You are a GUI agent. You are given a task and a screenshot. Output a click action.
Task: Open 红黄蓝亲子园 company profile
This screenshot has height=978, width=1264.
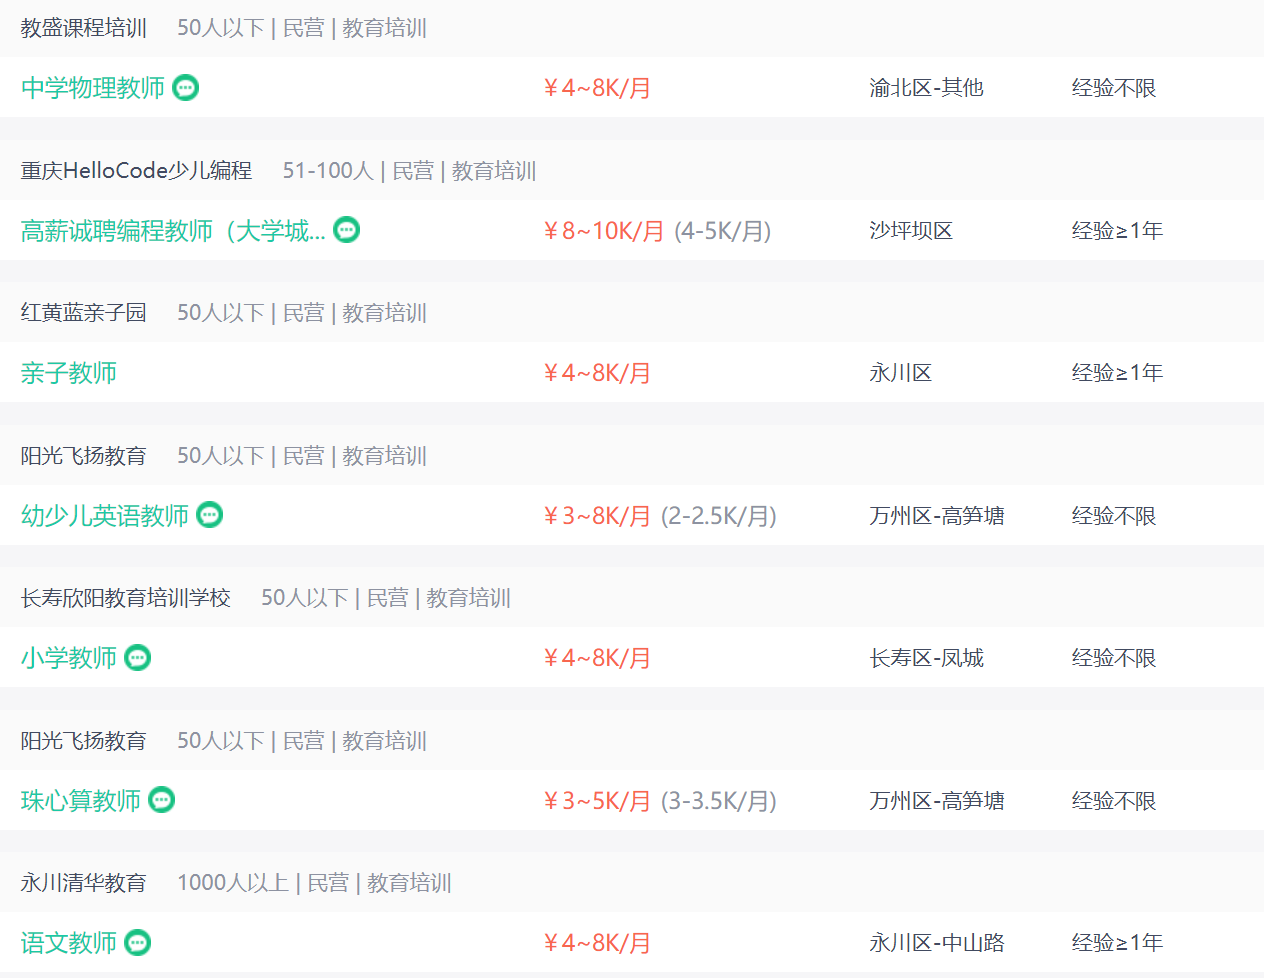pos(84,313)
